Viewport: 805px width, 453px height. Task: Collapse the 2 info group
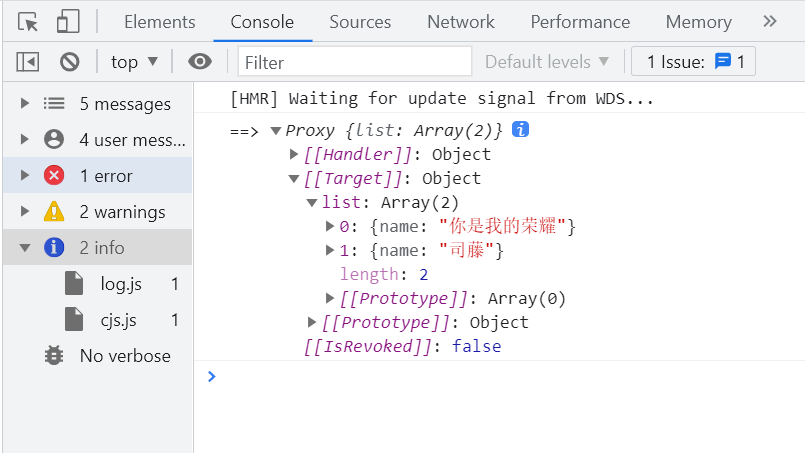click(x=24, y=248)
